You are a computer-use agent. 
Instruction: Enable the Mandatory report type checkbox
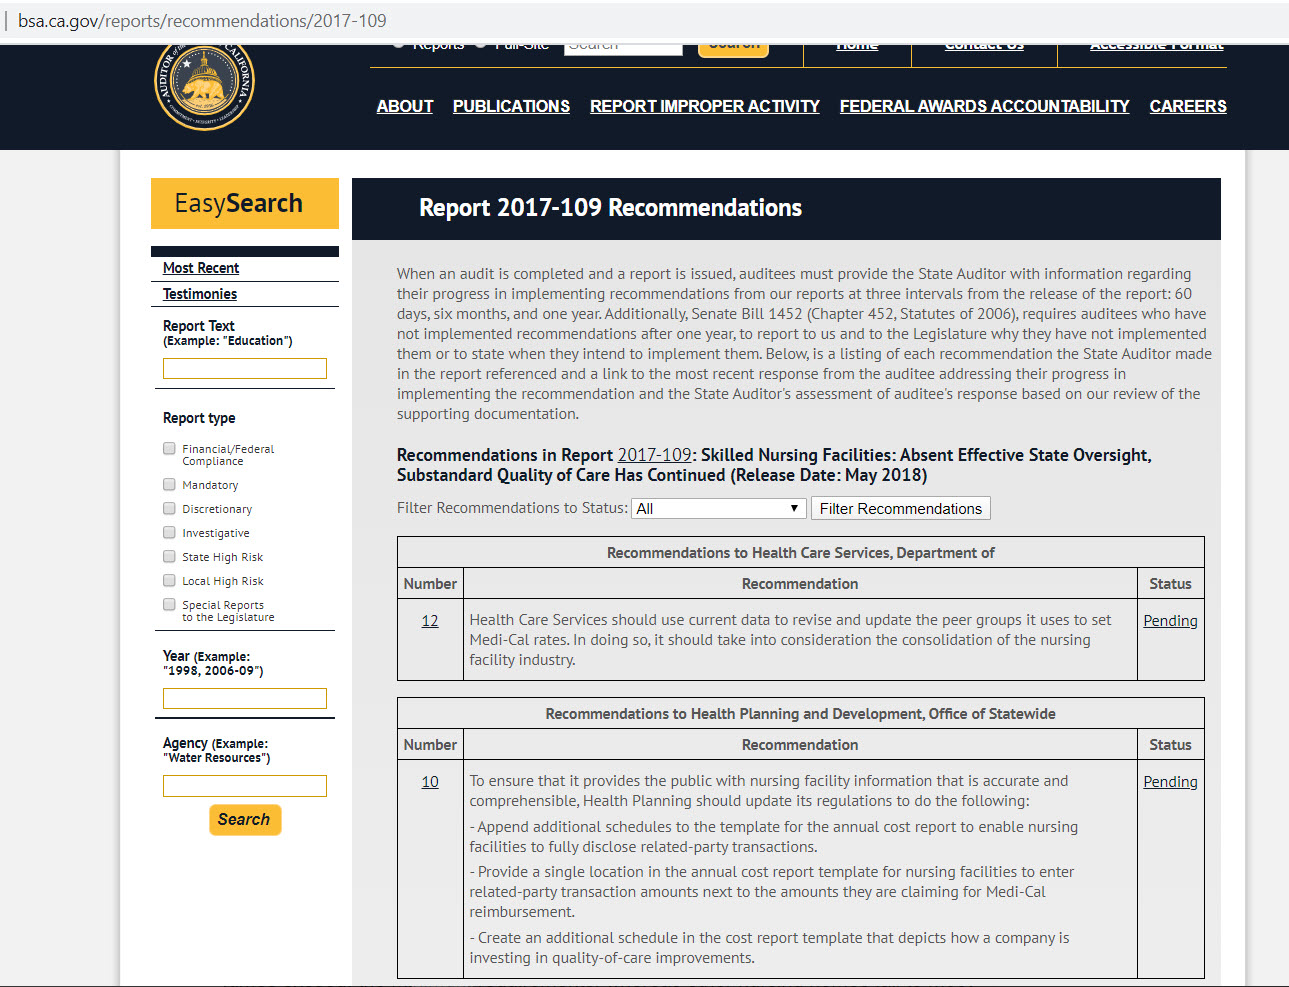pyautogui.click(x=170, y=485)
